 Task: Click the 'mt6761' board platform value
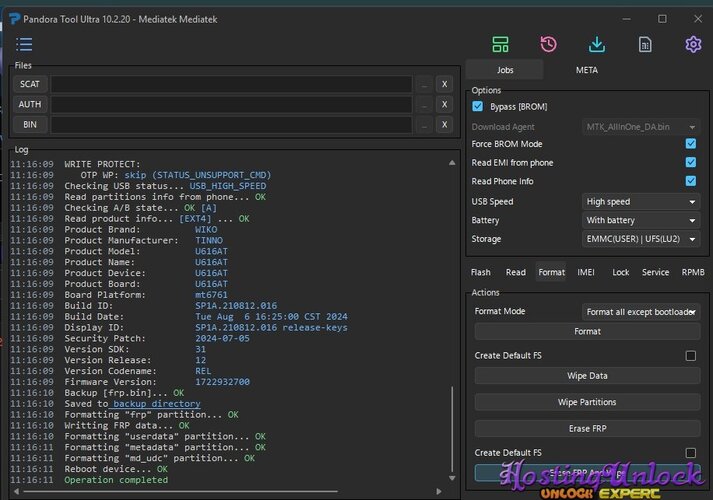pyautogui.click(x=211, y=295)
